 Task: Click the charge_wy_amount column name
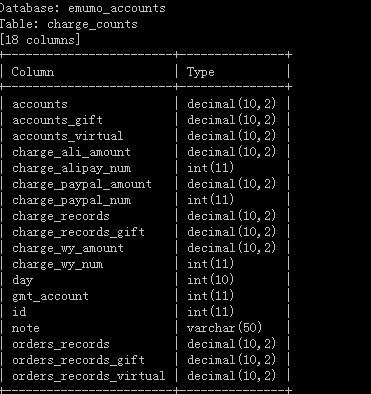tap(68, 248)
